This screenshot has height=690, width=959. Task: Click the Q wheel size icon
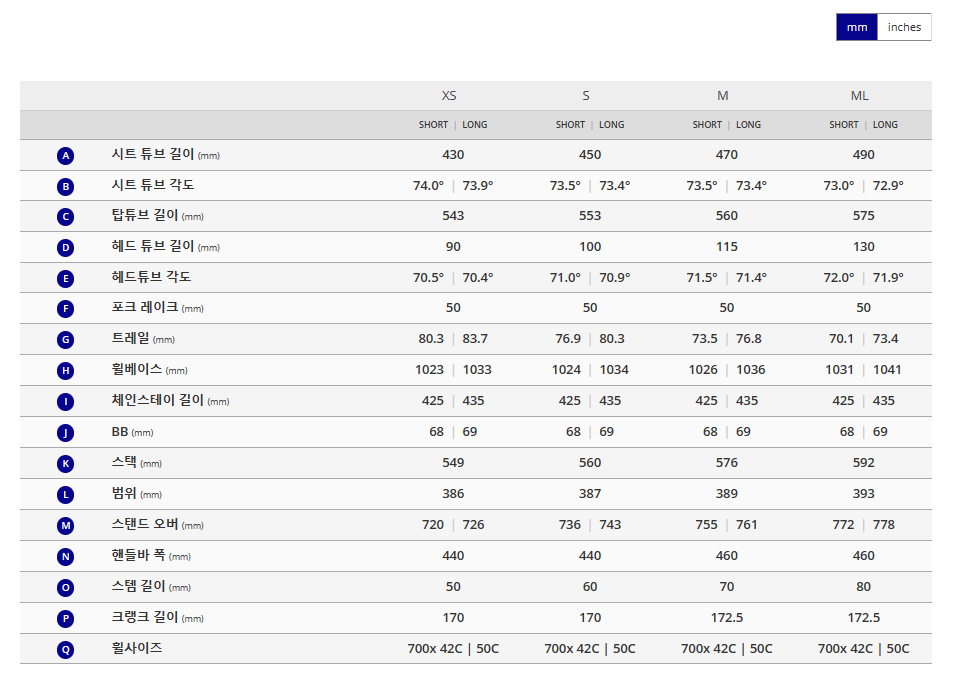[65, 650]
